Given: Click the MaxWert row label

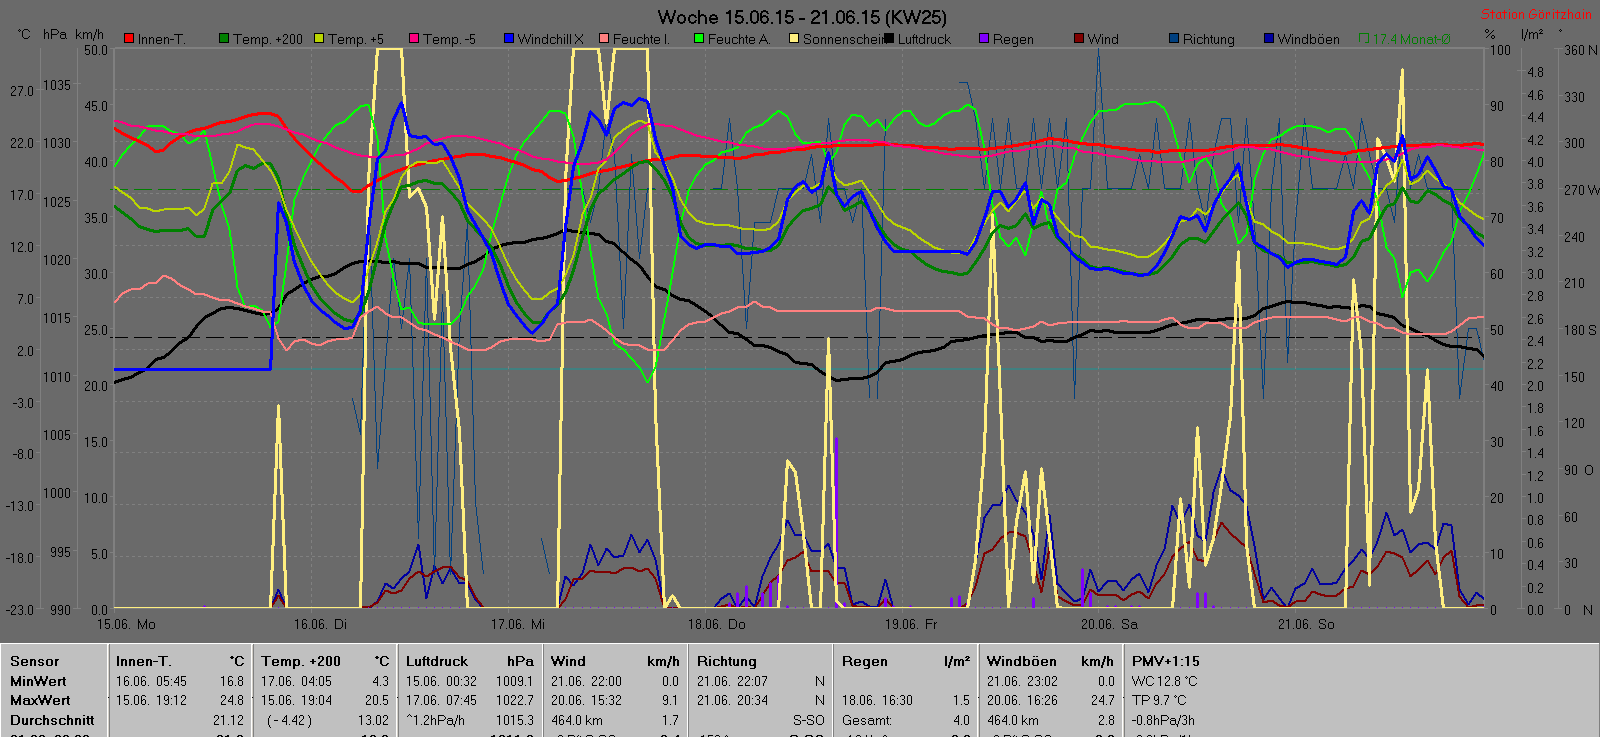Looking at the screenshot, I should 40,700.
